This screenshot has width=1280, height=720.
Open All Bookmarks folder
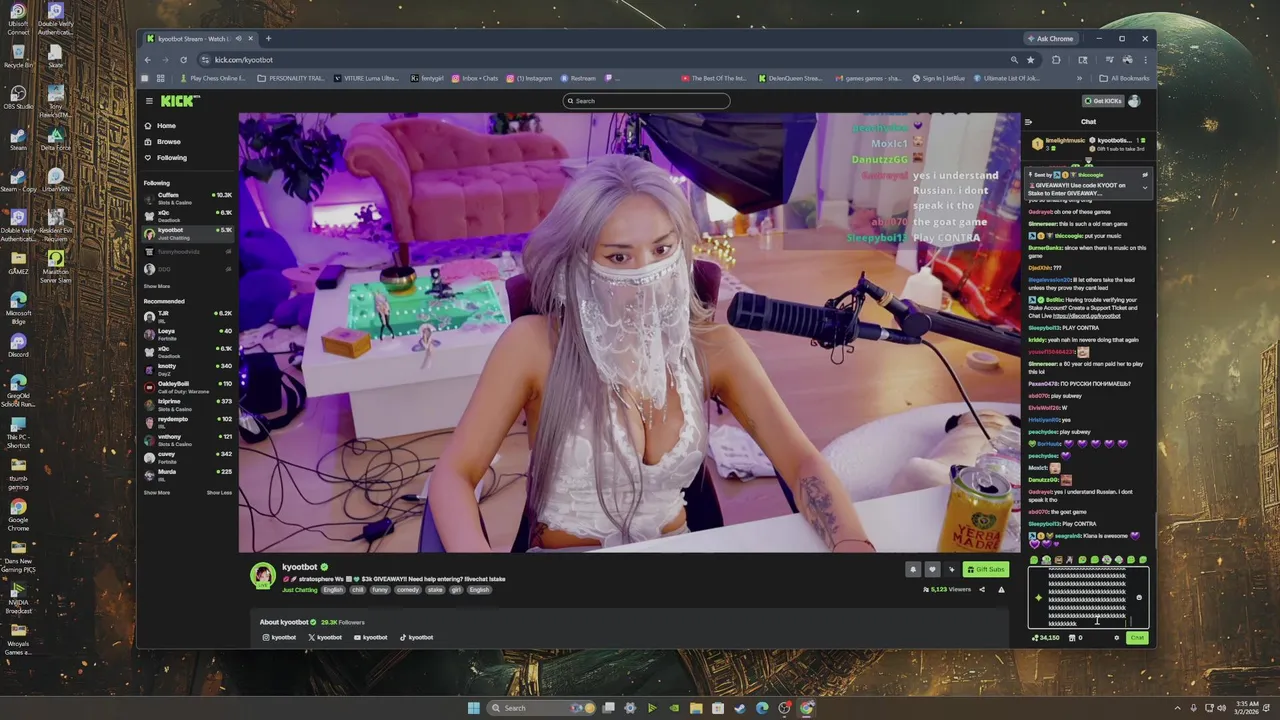point(1124,78)
